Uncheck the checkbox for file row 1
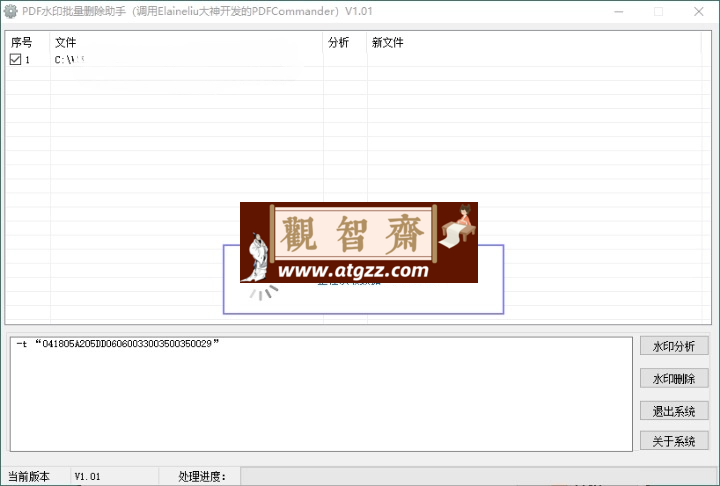720x486 pixels. click(x=15, y=59)
